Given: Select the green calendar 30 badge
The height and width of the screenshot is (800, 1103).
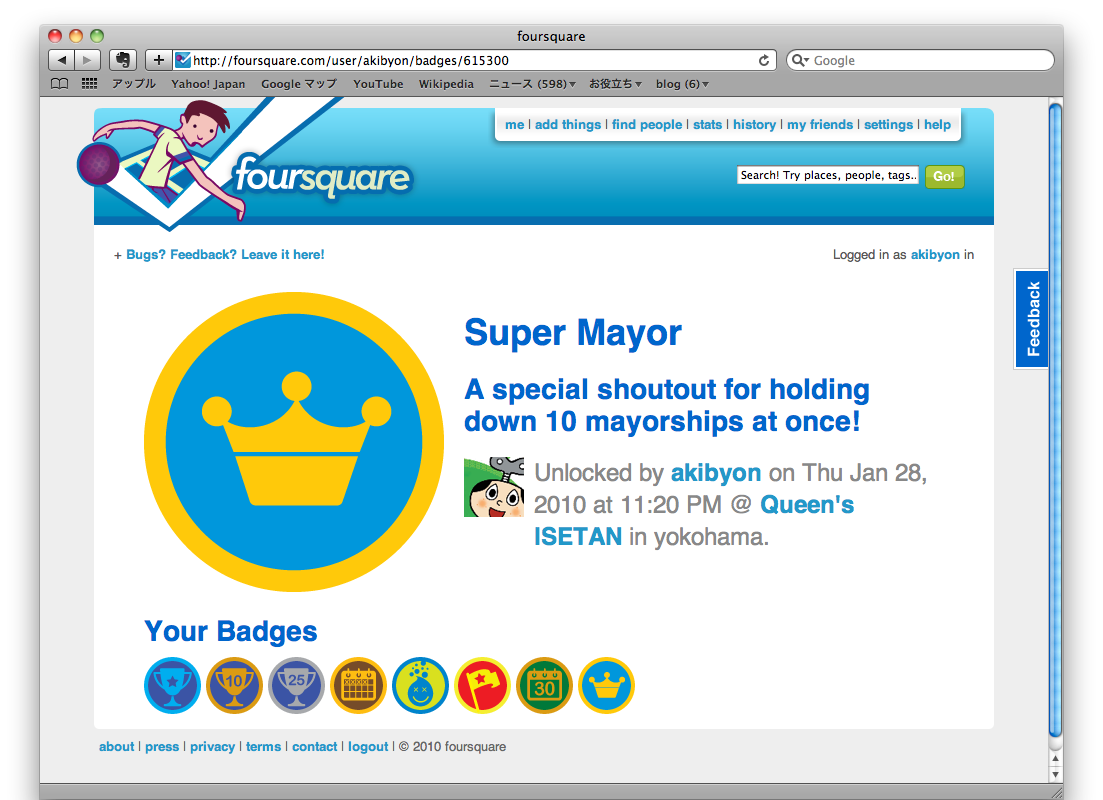Looking at the screenshot, I should pos(544,685).
